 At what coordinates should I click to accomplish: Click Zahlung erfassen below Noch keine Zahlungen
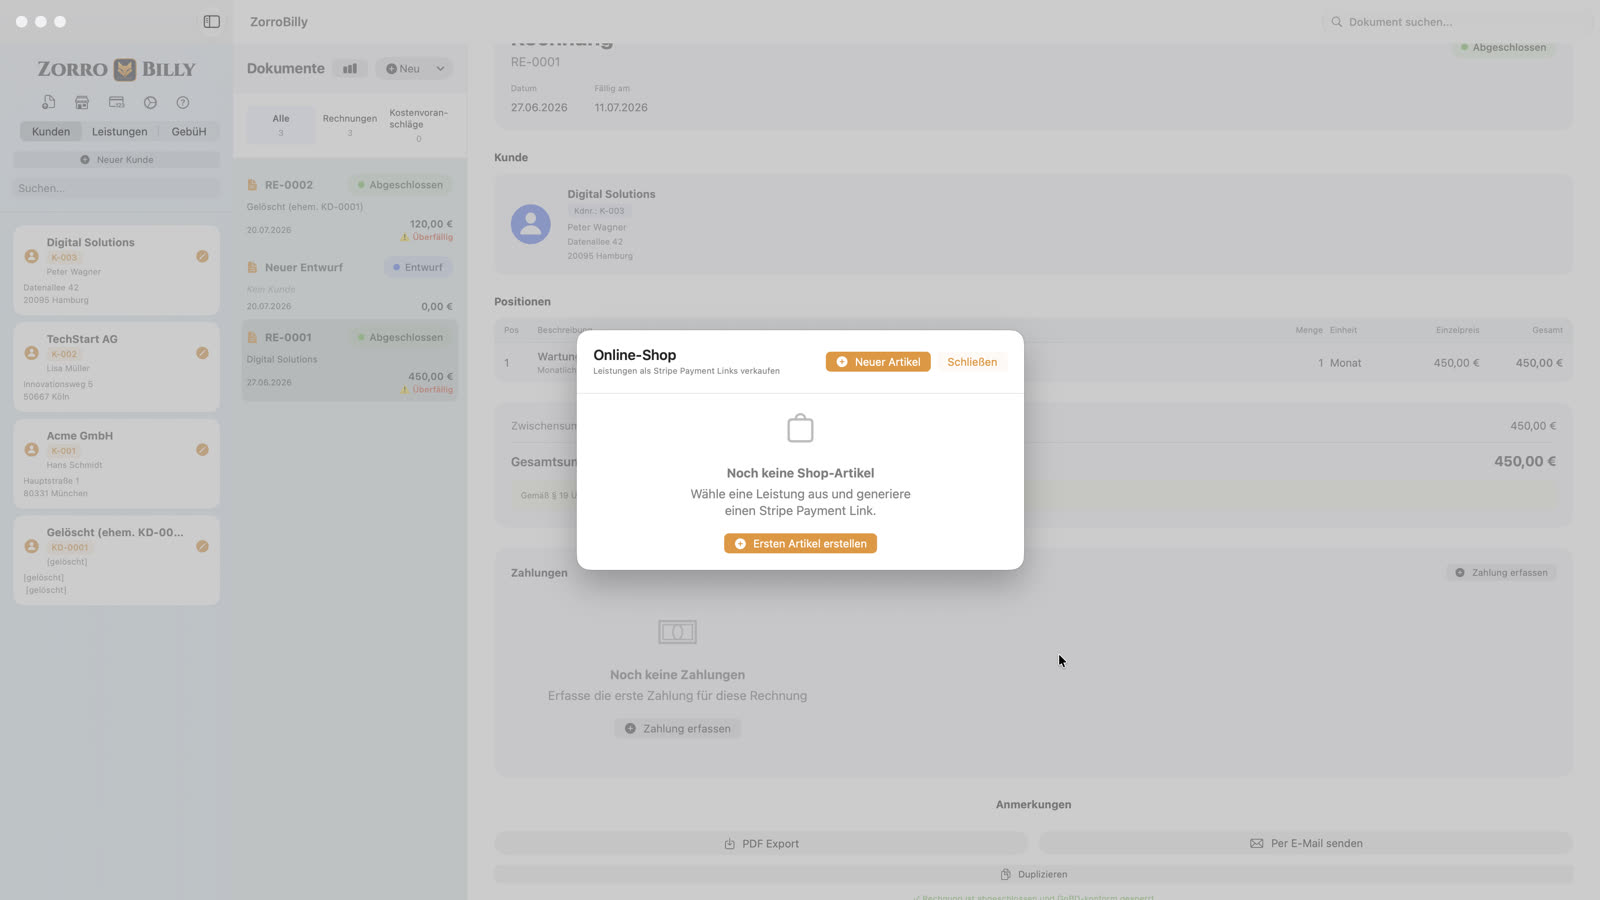pos(678,729)
